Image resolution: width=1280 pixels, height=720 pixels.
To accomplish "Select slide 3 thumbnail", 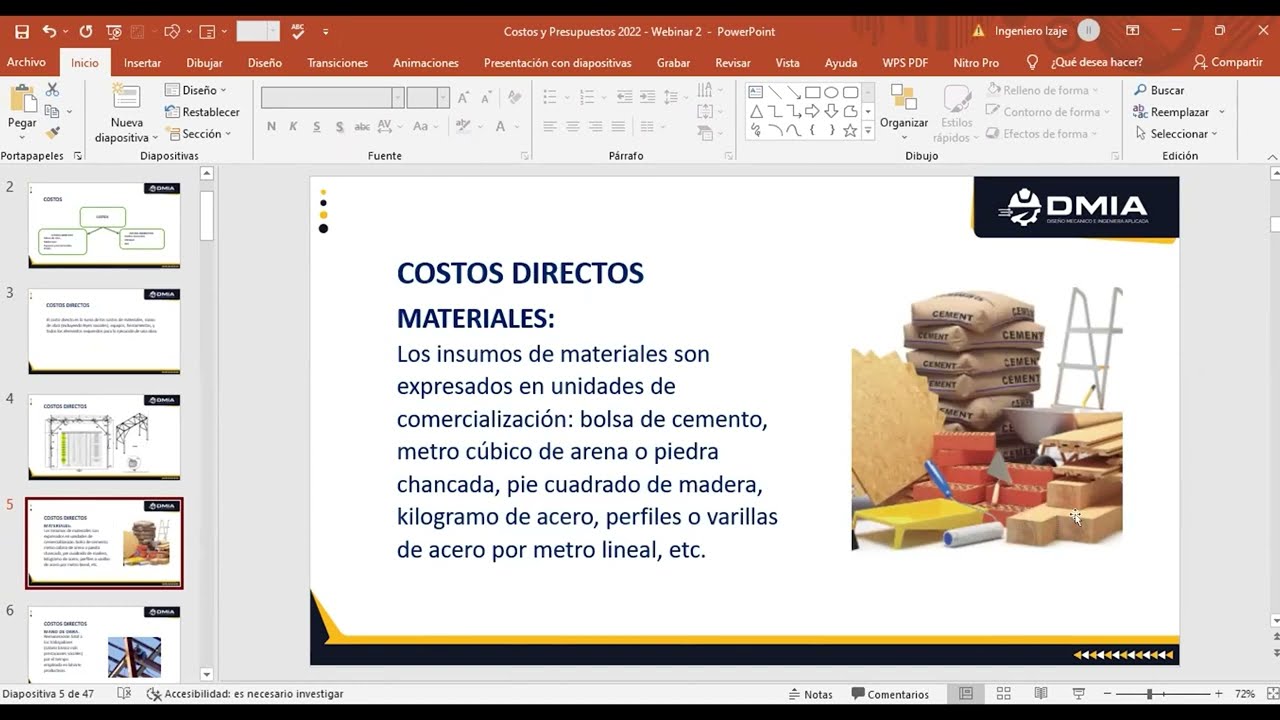I will (x=104, y=331).
